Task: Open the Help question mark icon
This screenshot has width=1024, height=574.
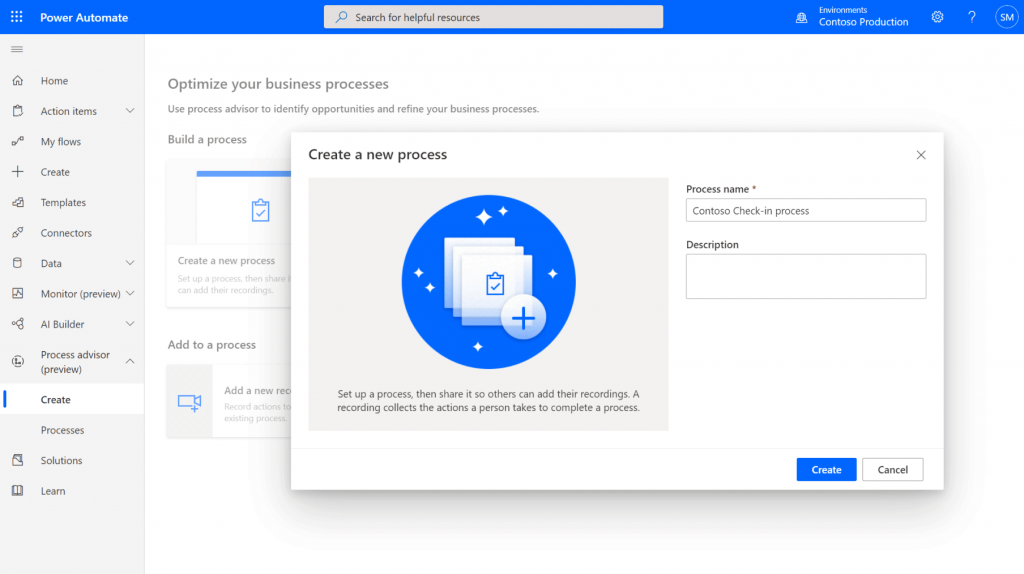Action: coord(972,17)
